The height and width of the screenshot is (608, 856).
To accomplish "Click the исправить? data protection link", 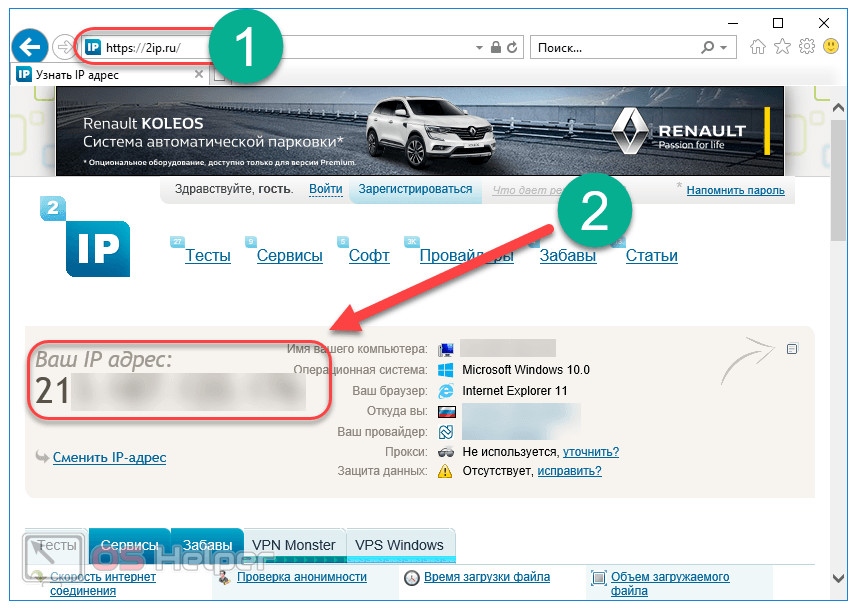I will click(x=569, y=471).
